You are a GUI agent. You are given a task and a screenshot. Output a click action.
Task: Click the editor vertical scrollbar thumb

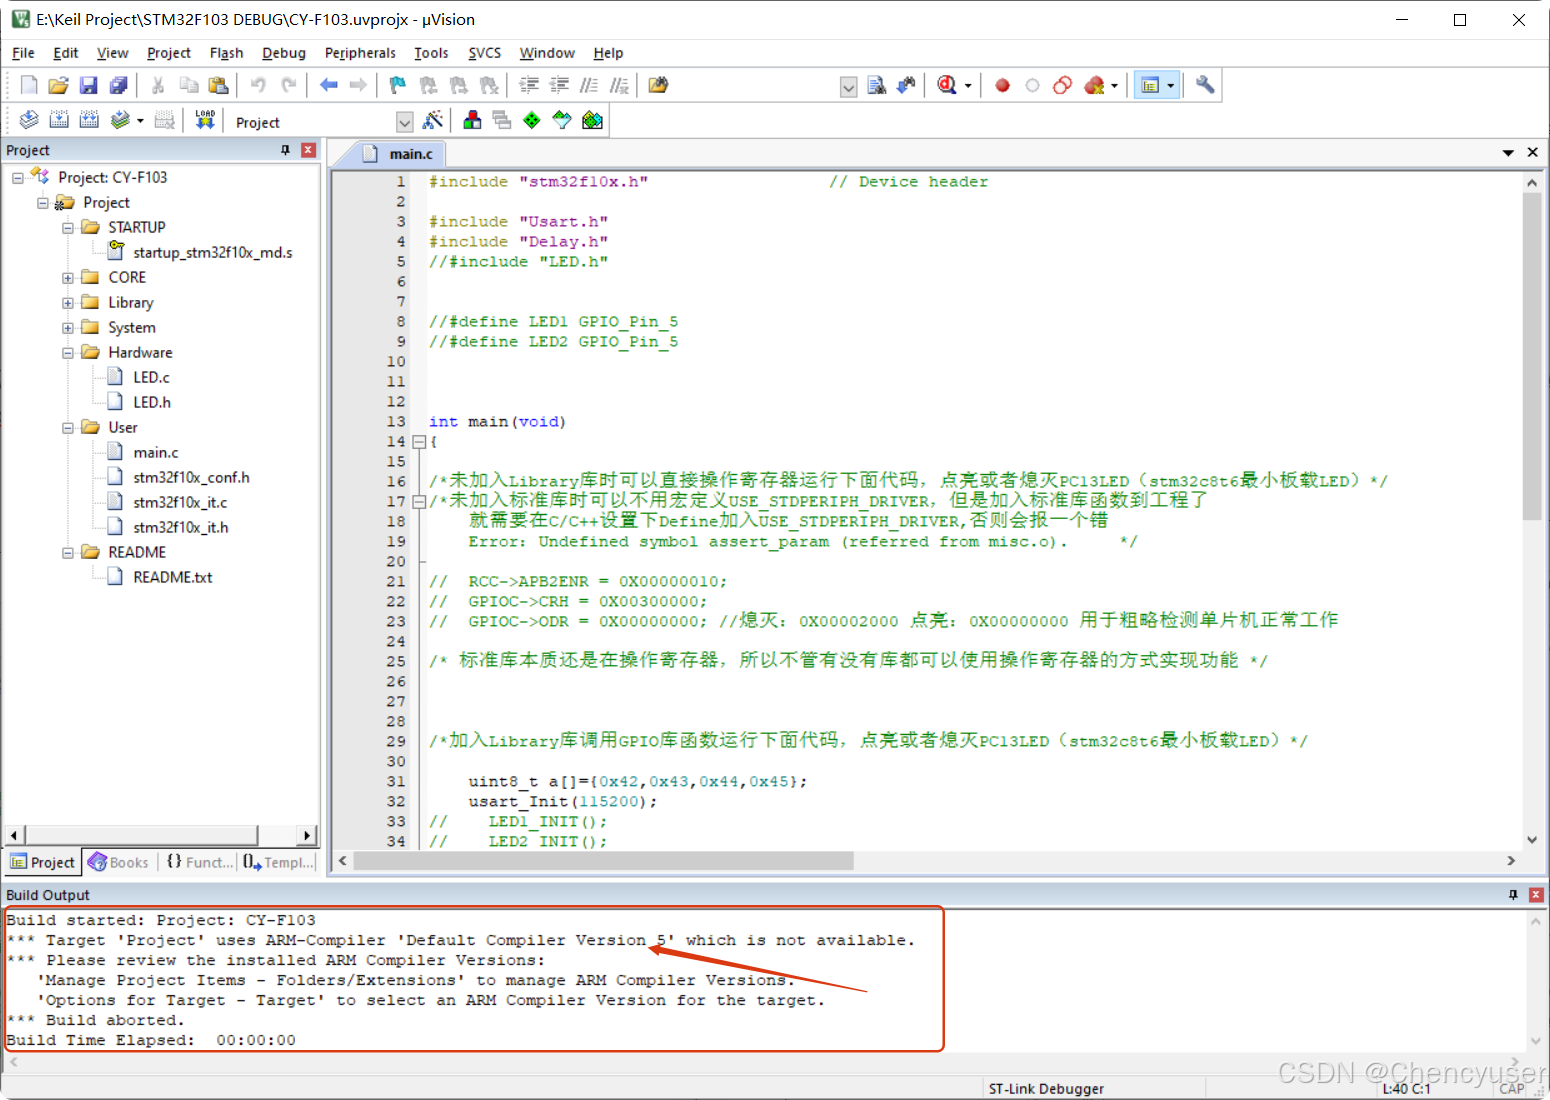(1531, 356)
